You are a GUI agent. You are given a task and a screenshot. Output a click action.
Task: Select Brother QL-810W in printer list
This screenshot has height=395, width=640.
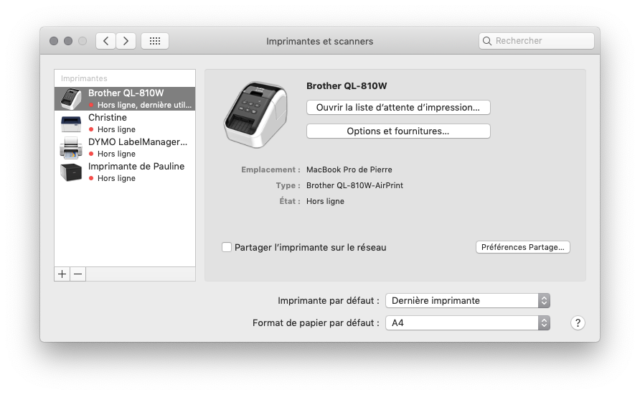125,98
